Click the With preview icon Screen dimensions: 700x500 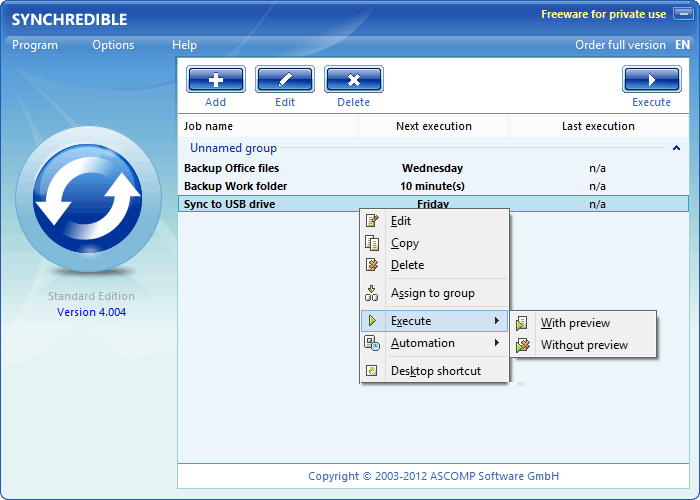point(522,323)
